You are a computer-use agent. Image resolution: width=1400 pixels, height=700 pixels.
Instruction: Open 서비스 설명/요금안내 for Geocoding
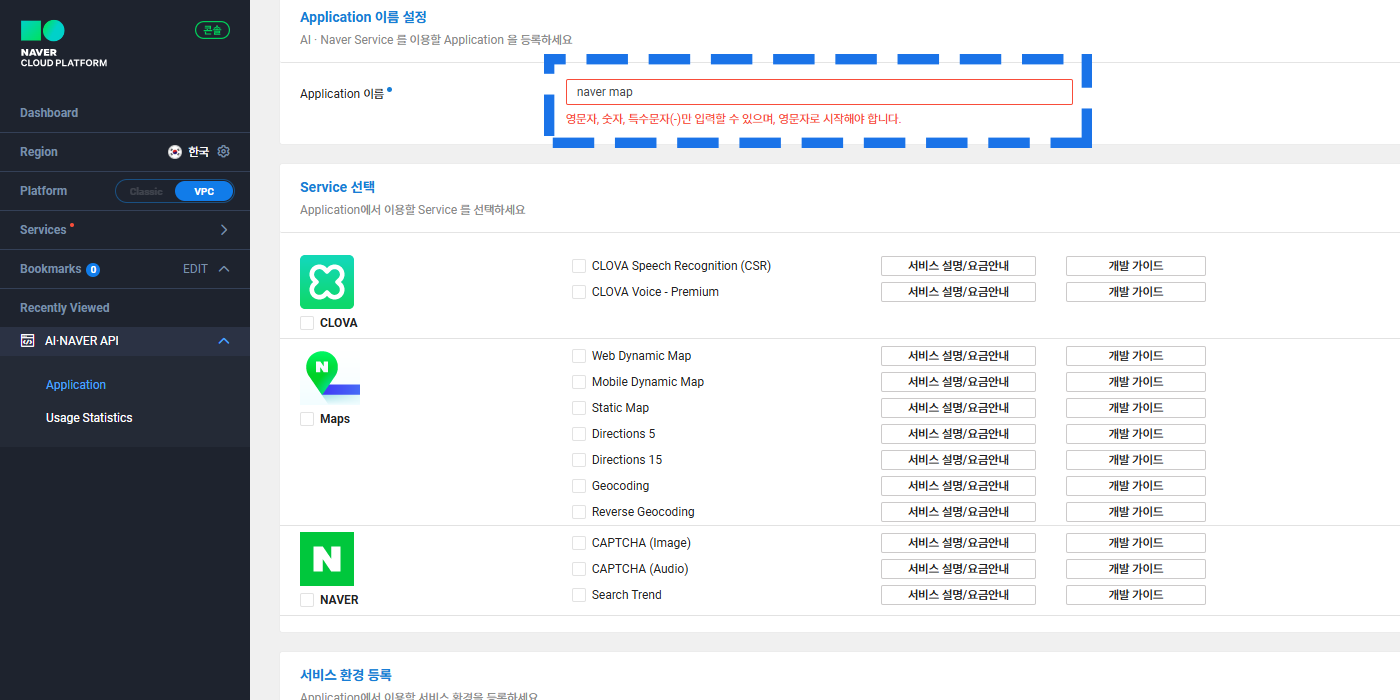click(x=958, y=486)
